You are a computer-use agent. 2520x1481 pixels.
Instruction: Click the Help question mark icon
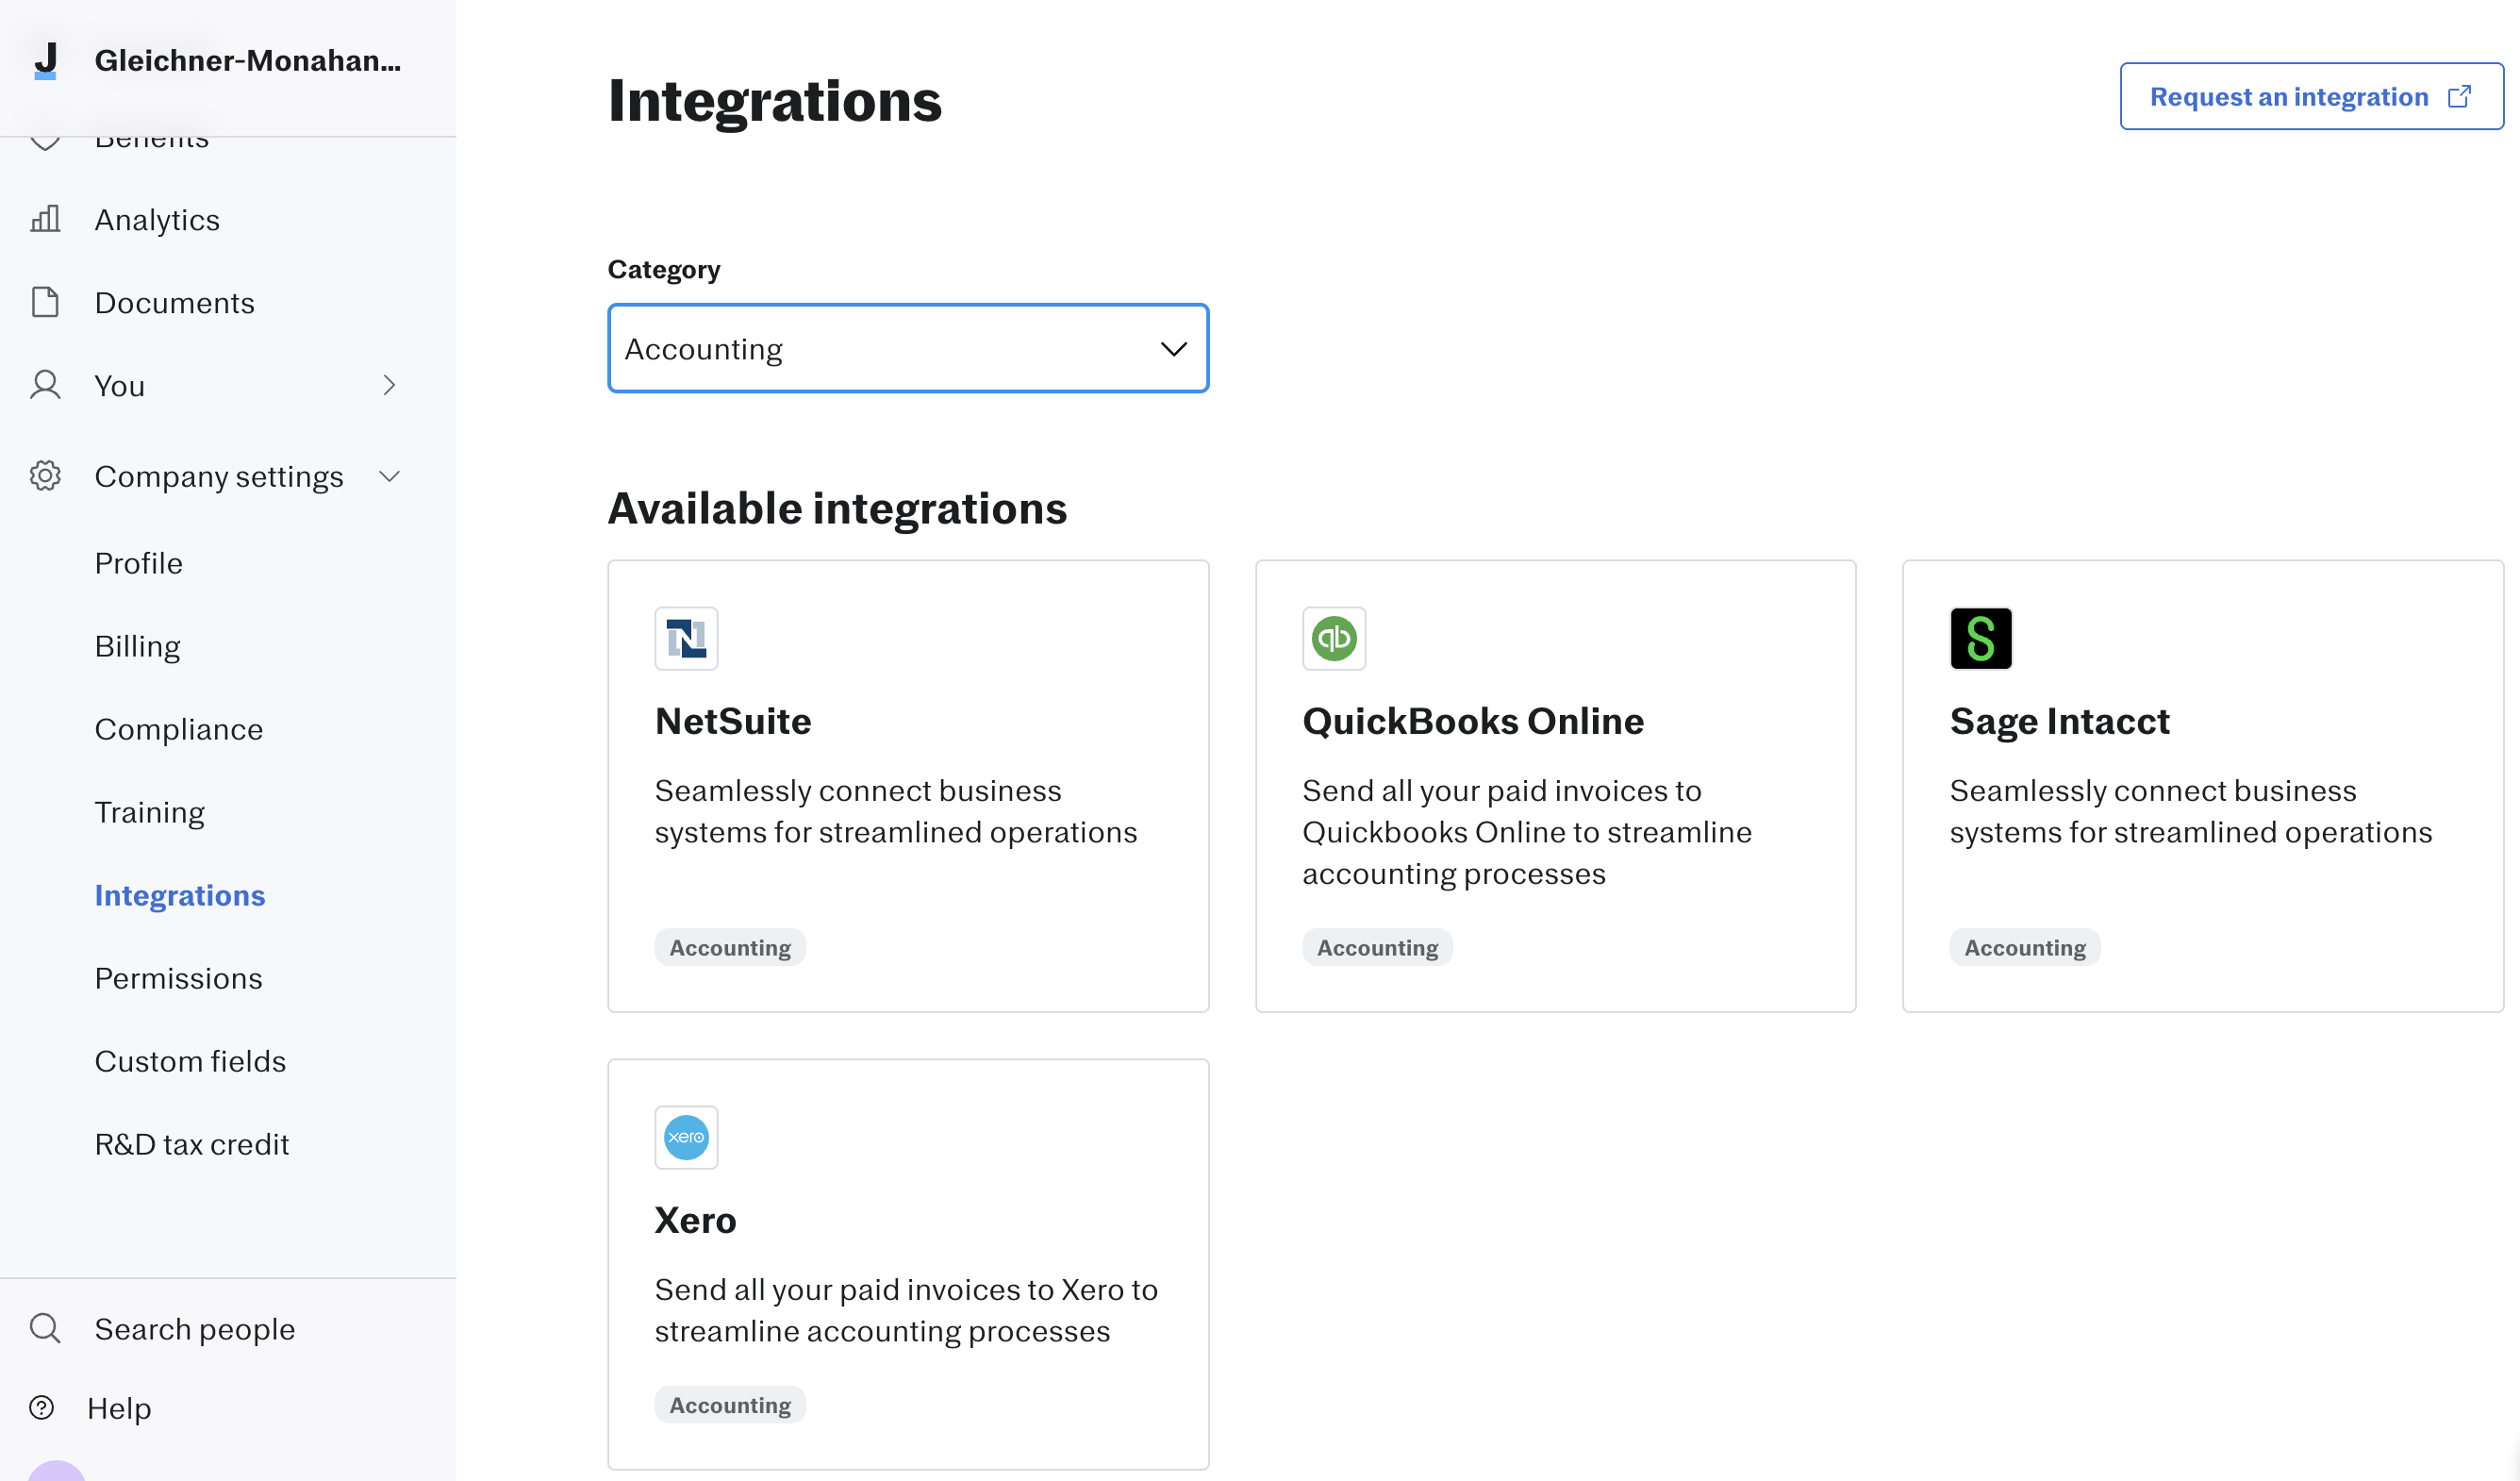(x=42, y=1408)
